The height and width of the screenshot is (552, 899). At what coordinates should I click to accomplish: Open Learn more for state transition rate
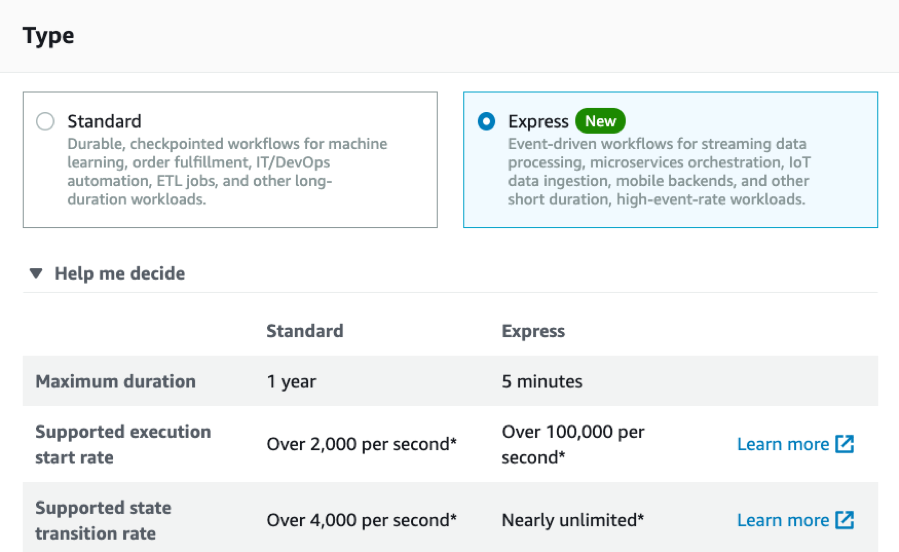point(782,520)
